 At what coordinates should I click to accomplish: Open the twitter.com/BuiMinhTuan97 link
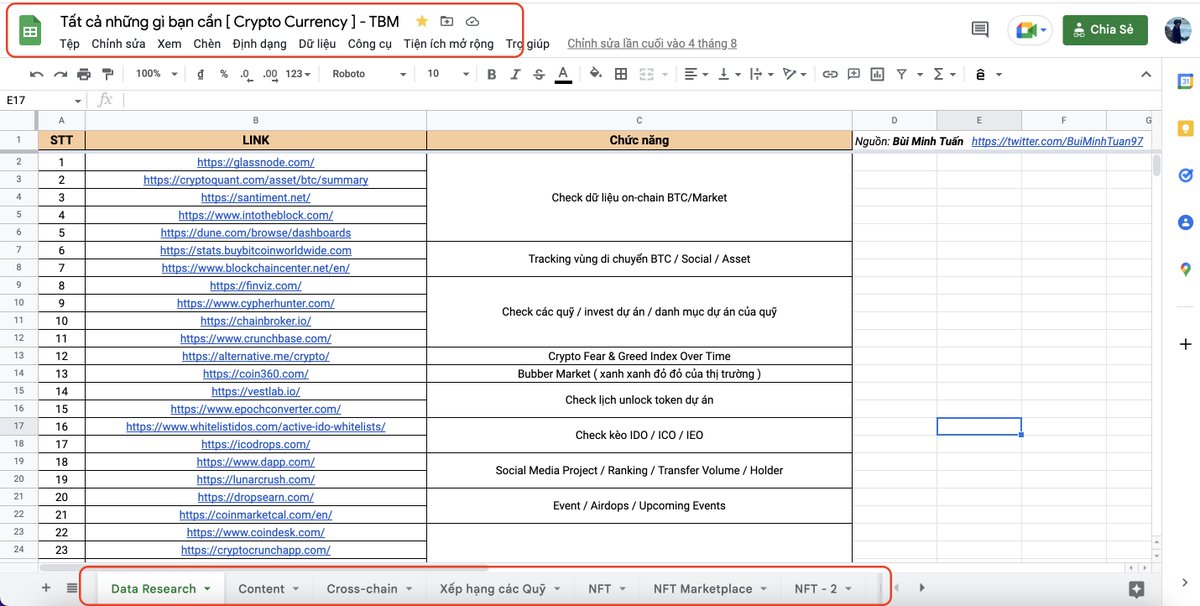[1057, 141]
